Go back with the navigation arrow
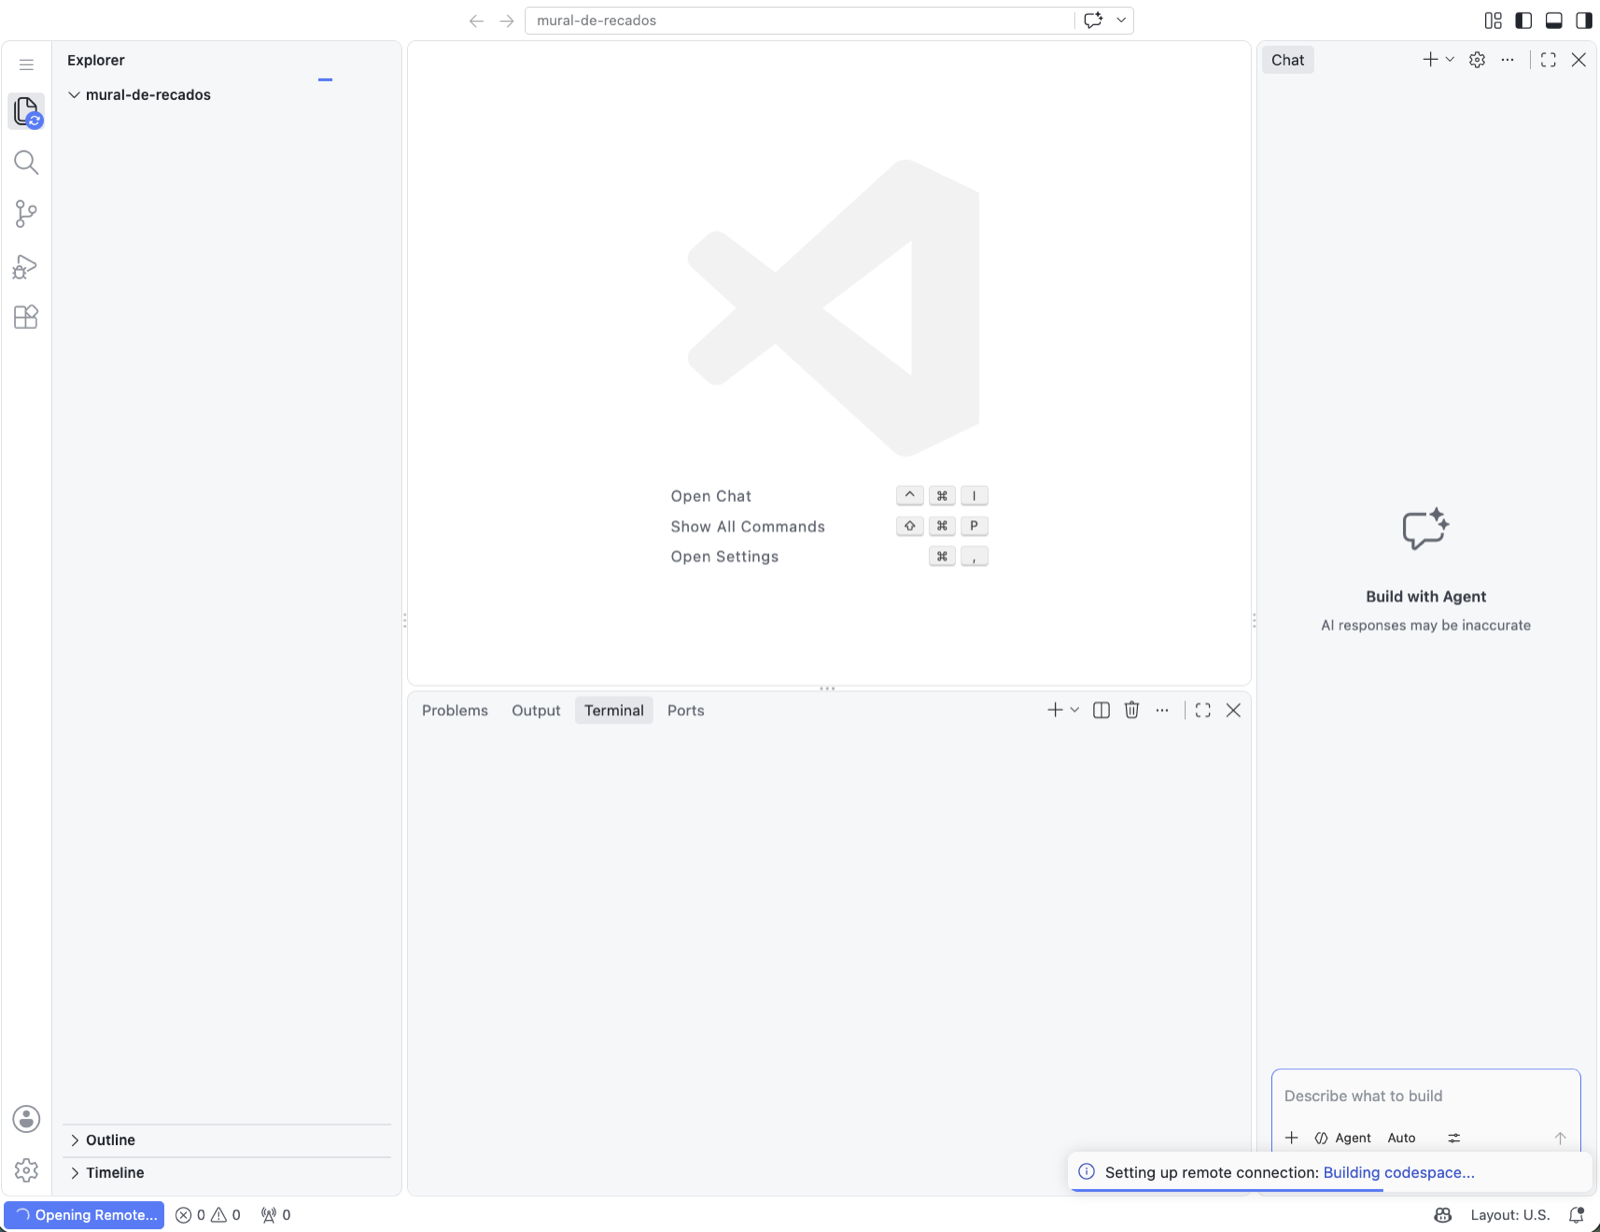 476,20
